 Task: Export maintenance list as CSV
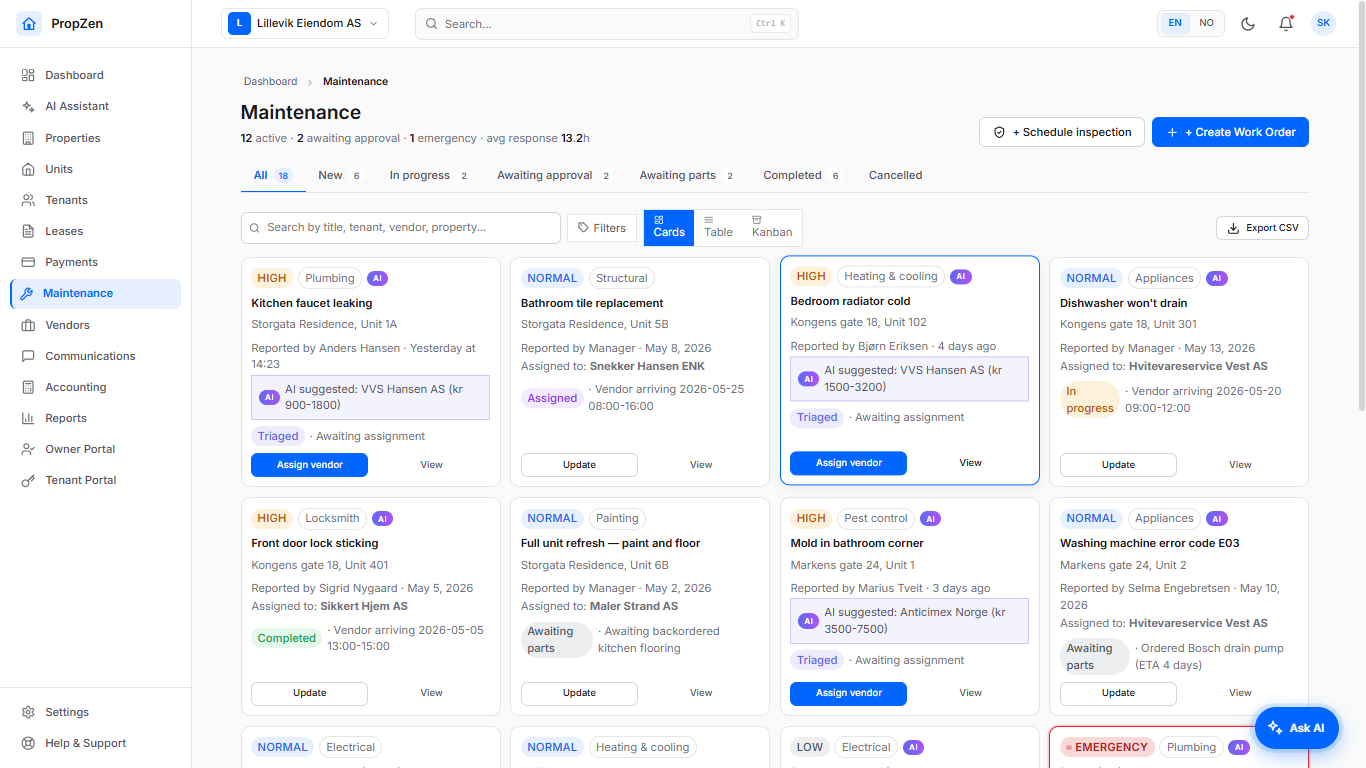1262,228
